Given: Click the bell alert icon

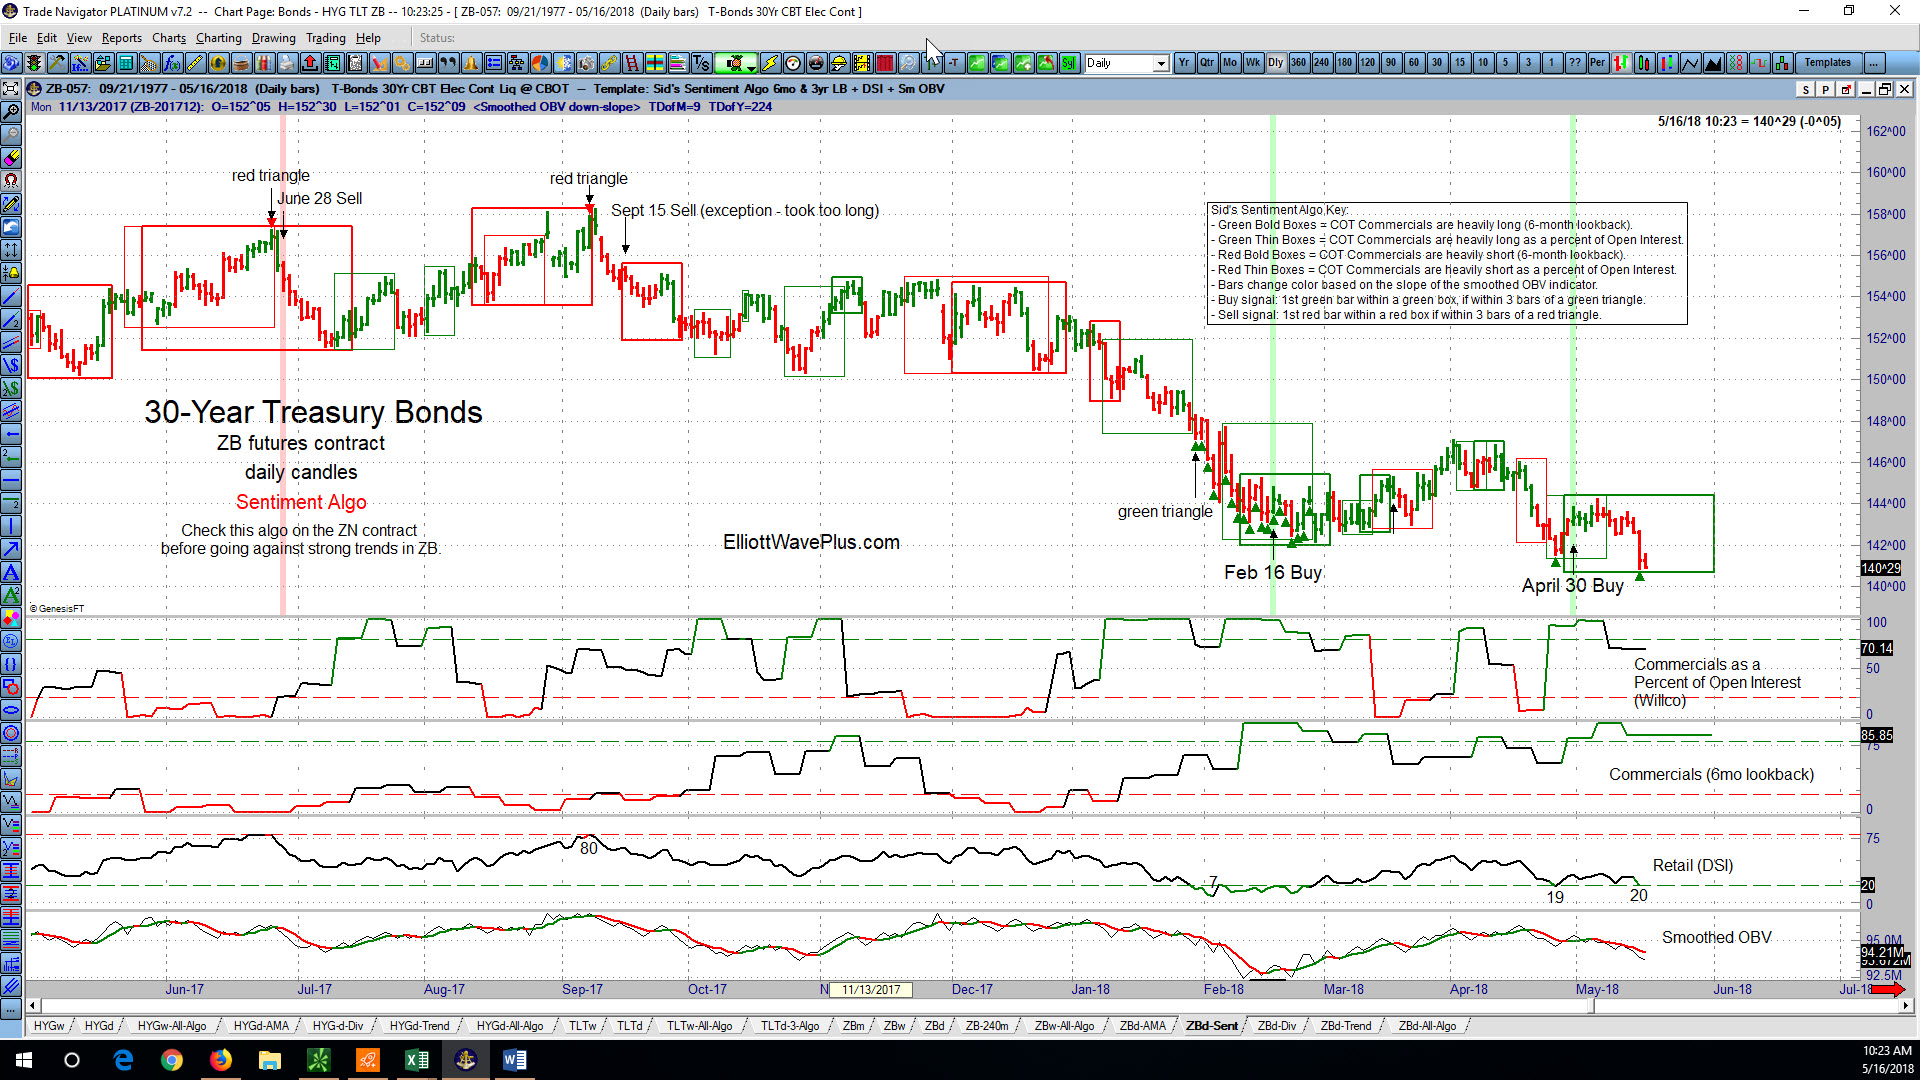Looking at the screenshot, I should coord(470,63).
